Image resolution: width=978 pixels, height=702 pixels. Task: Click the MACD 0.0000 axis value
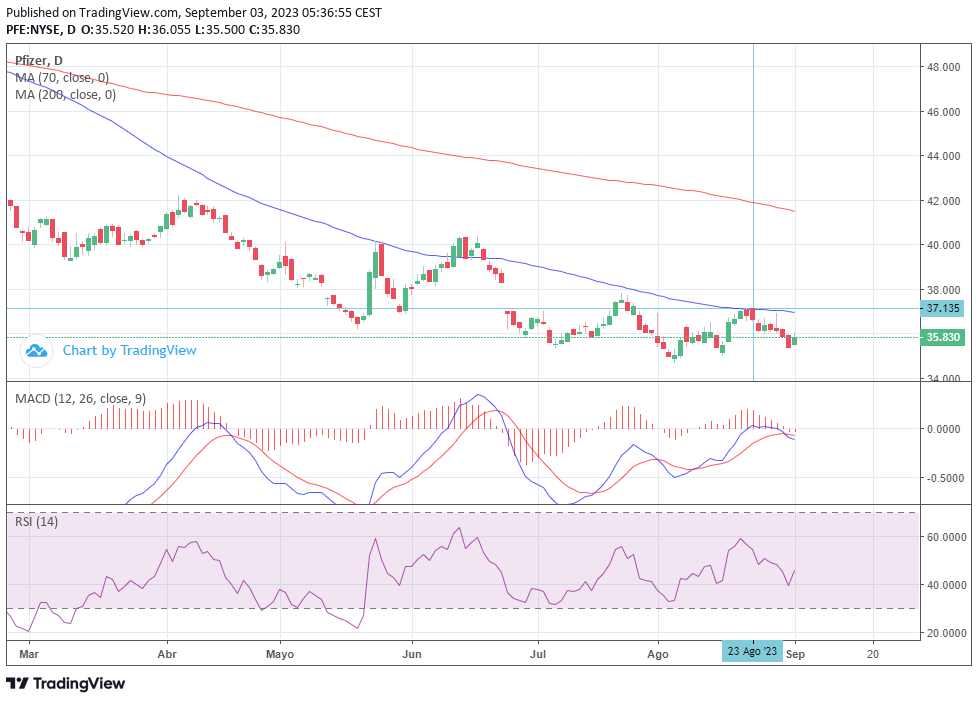coord(943,429)
